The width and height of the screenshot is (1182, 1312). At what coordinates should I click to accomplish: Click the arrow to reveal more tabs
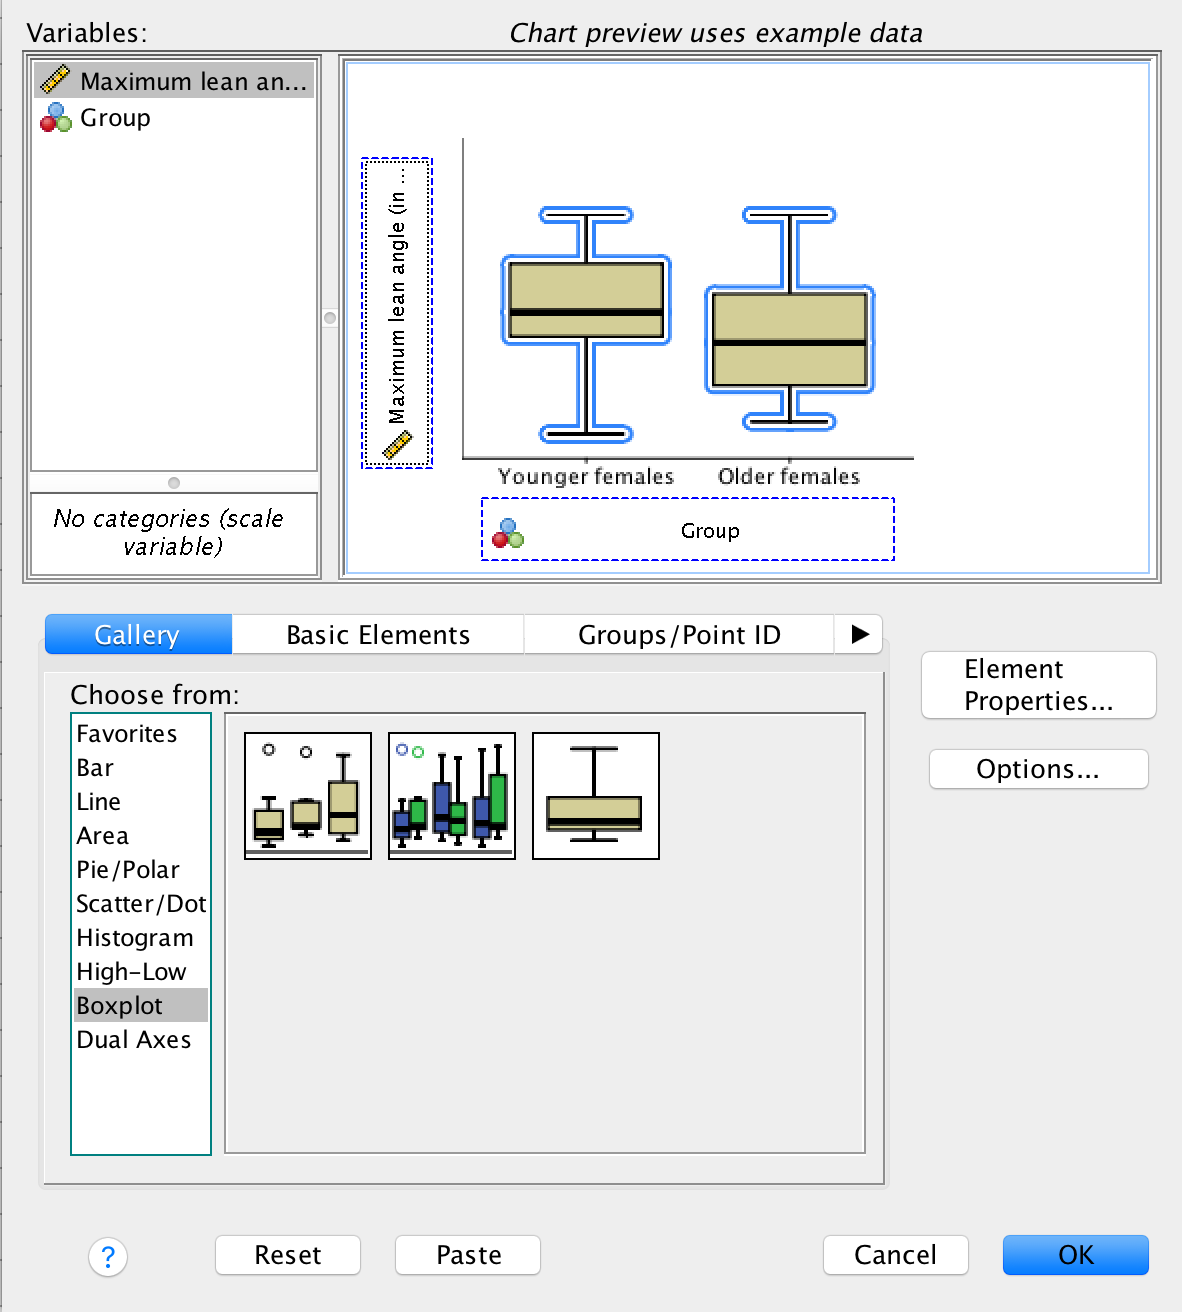858,634
